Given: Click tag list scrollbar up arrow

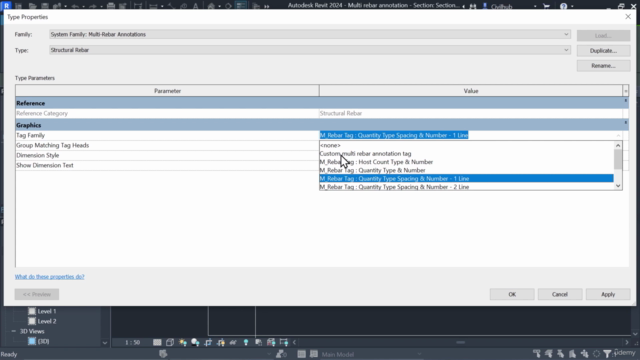Looking at the screenshot, I should click(x=618, y=145).
